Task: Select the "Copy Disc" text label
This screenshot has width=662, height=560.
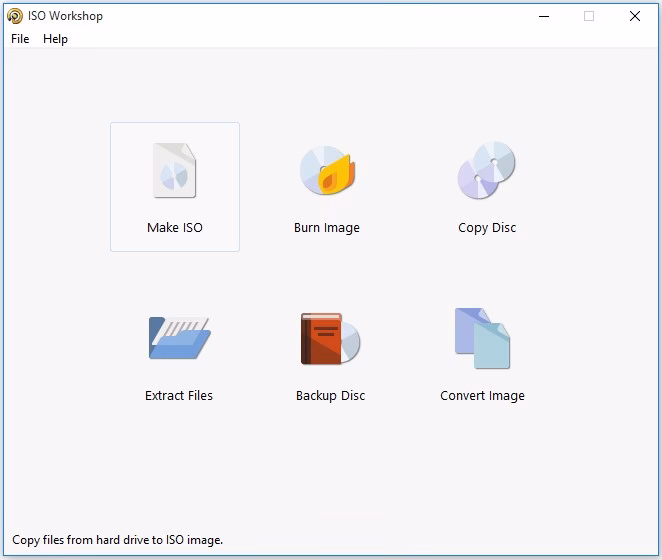Action: click(x=487, y=228)
